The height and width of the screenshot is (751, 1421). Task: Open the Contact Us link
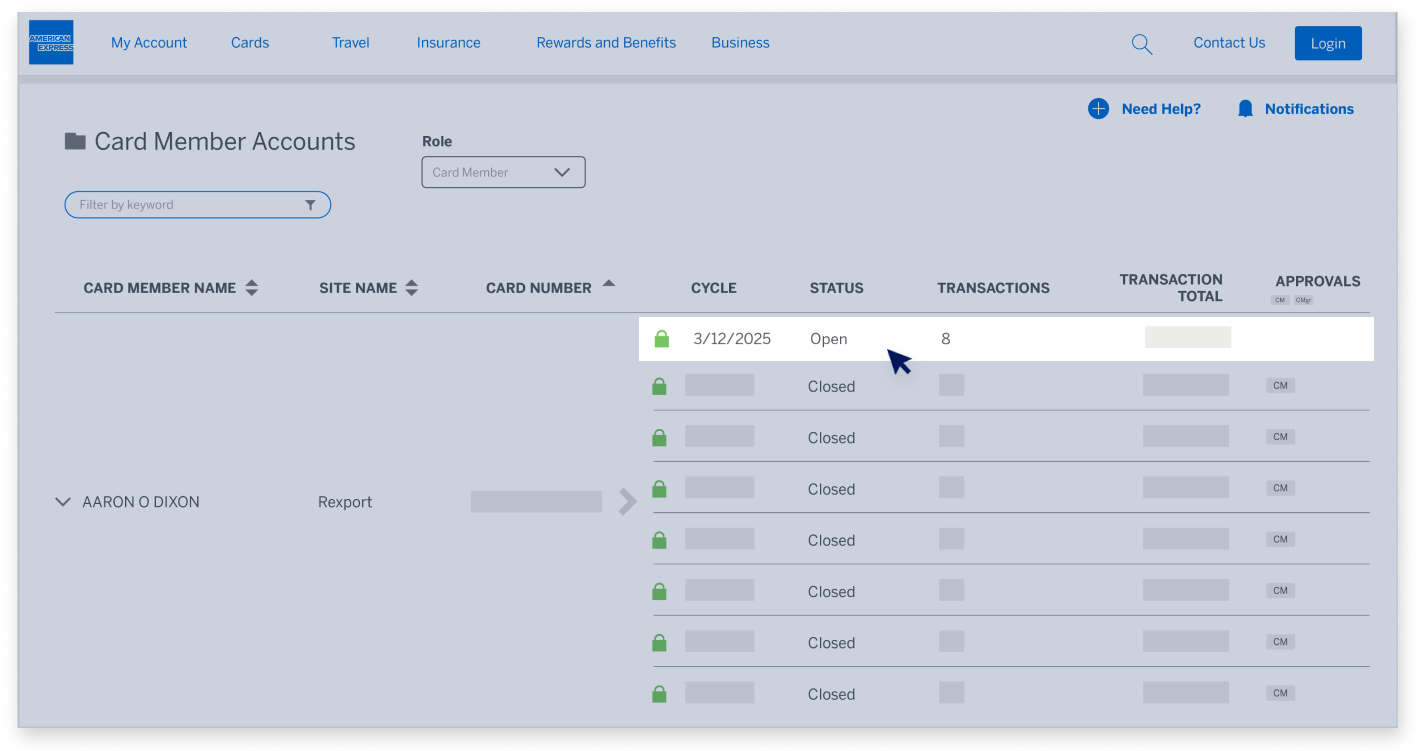(1229, 43)
